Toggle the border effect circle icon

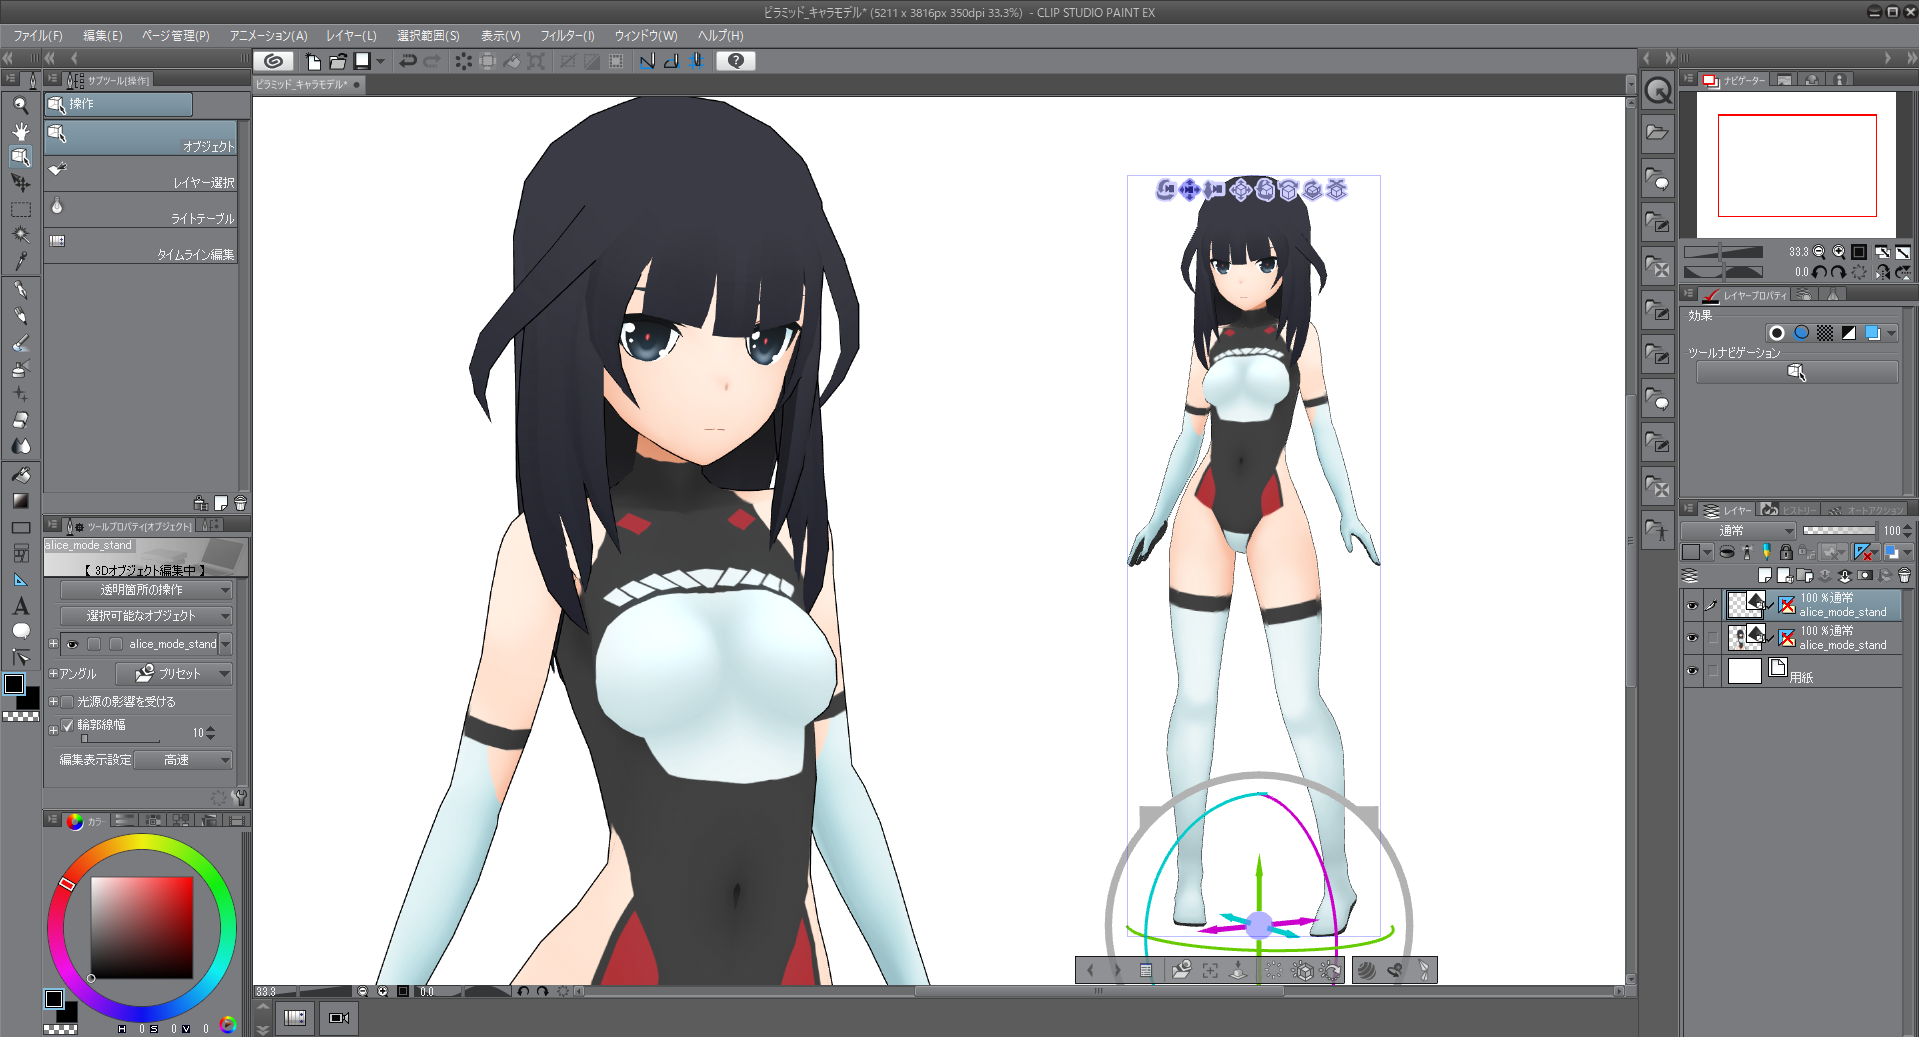[x=1777, y=333]
